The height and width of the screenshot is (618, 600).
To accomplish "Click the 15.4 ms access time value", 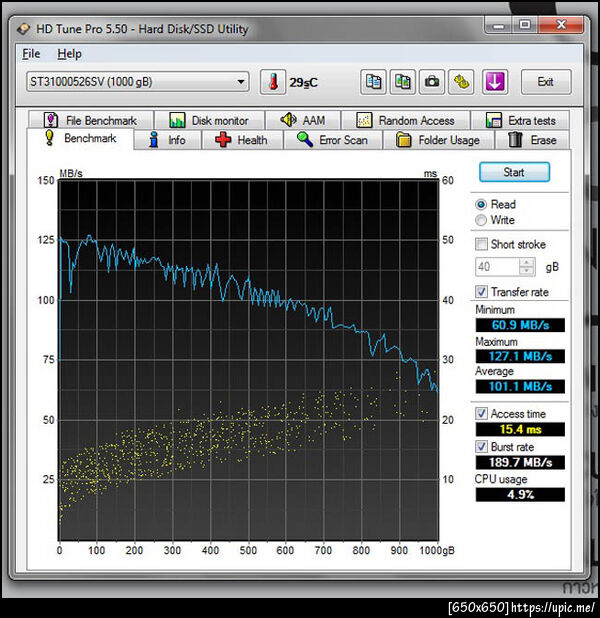I will coord(520,429).
